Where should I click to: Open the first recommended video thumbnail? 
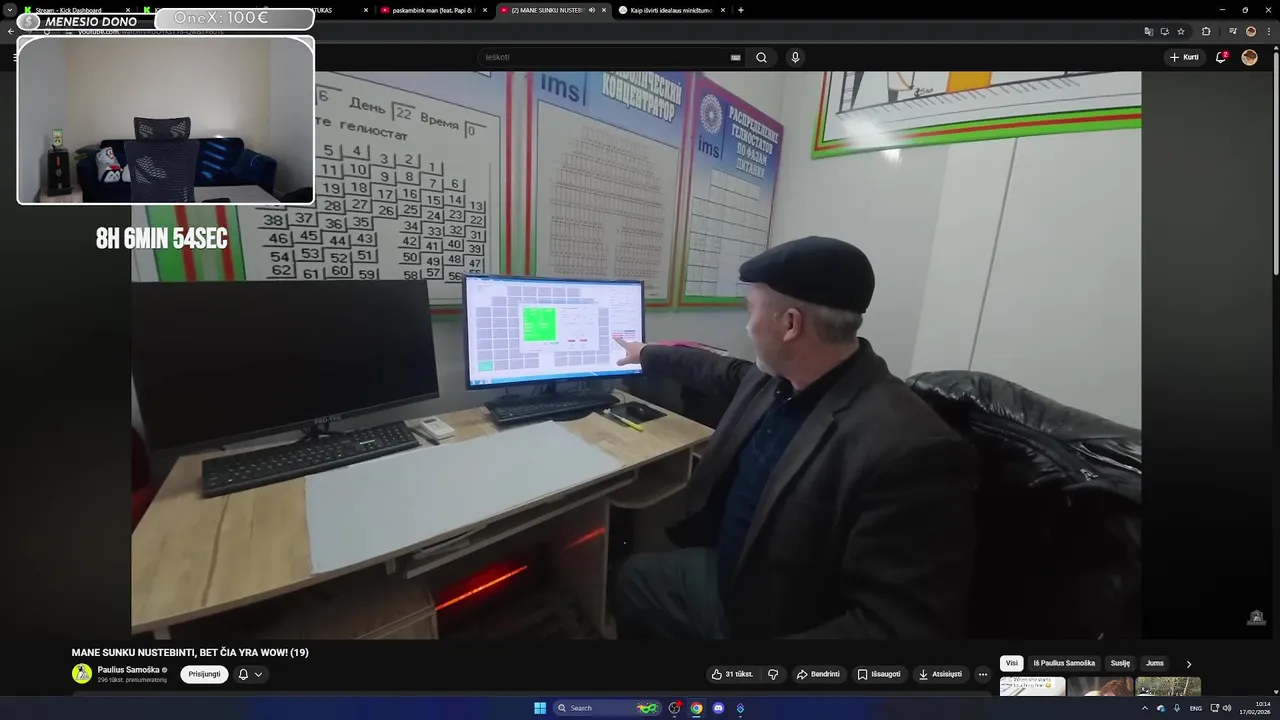(x=1032, y=687)
